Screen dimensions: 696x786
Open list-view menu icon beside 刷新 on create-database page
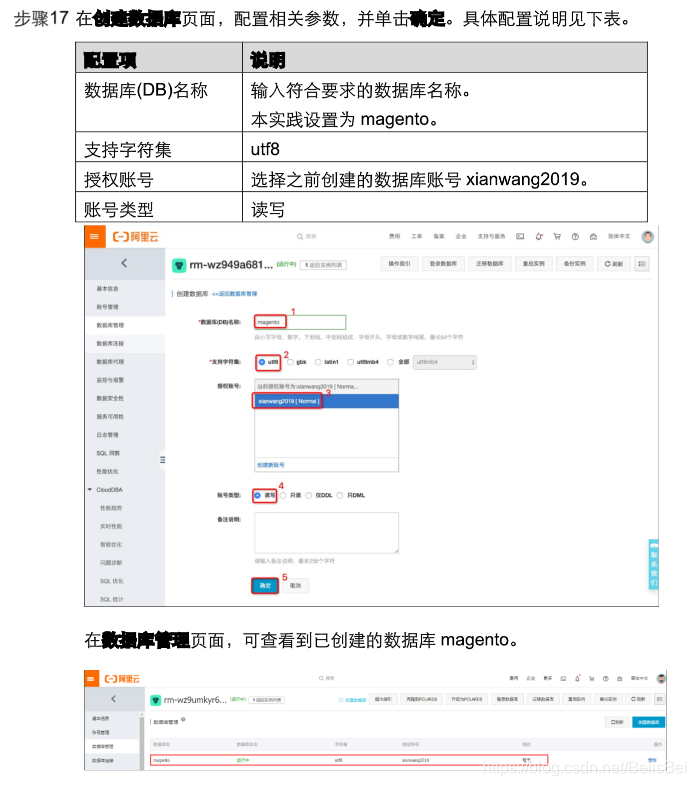click(642, 264)
